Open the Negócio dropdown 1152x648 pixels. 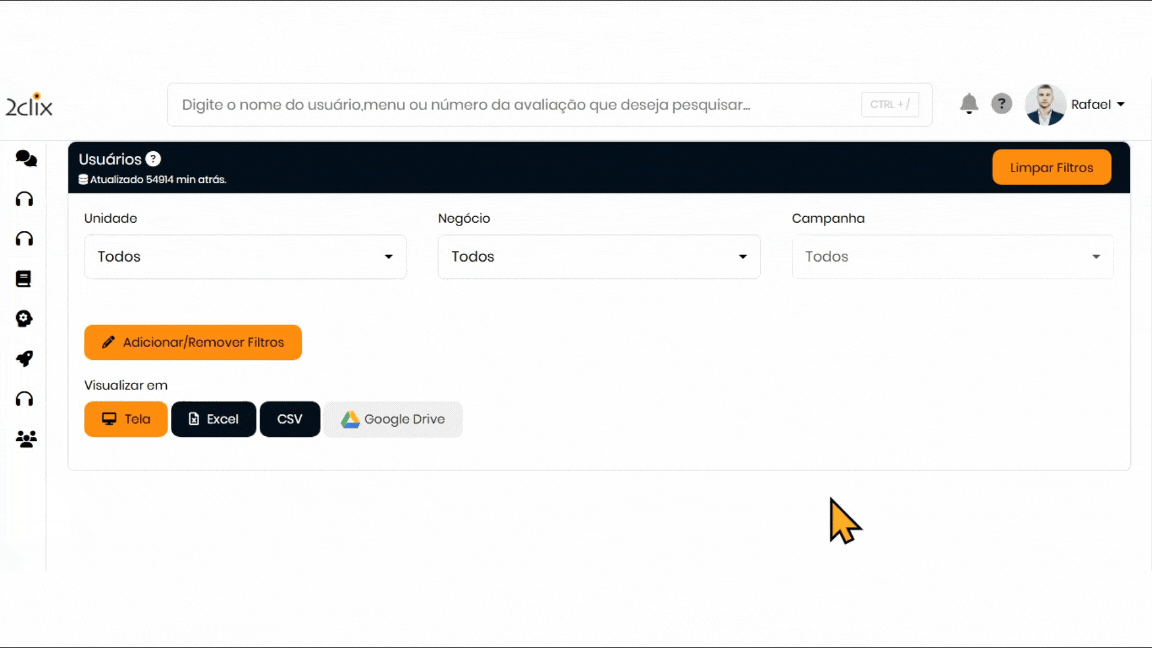(599, 257)
